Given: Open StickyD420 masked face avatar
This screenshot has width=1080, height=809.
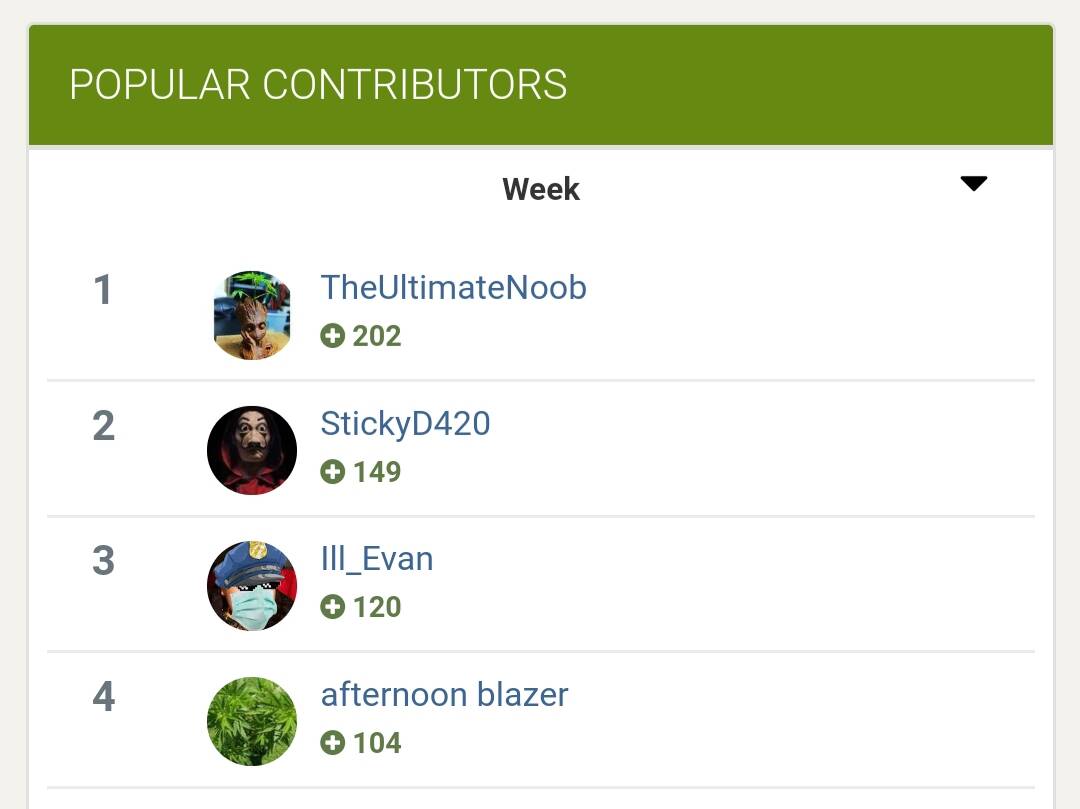Looking at the screenshot, I should click(x=252, y=450).
